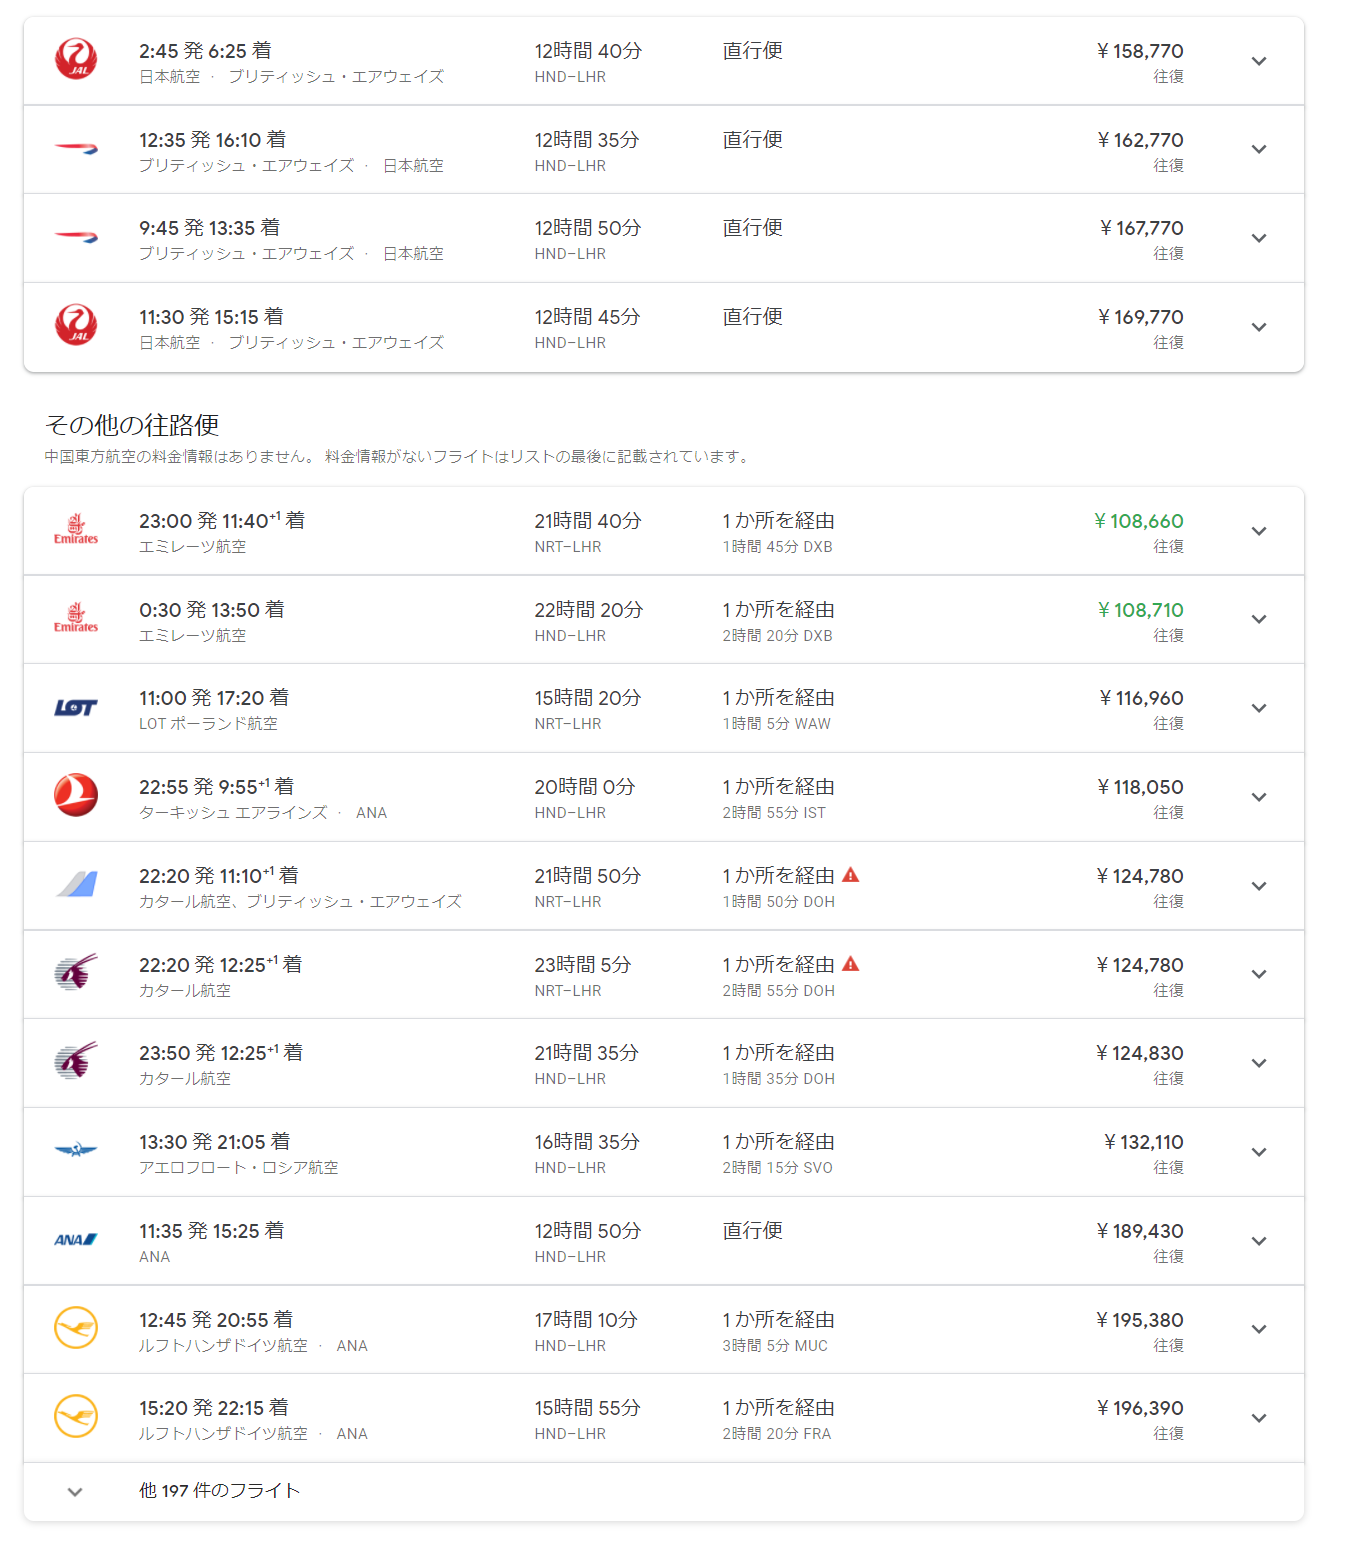
Task: Click the LOT Polish Airlines logo
Action: click(76, 708)
